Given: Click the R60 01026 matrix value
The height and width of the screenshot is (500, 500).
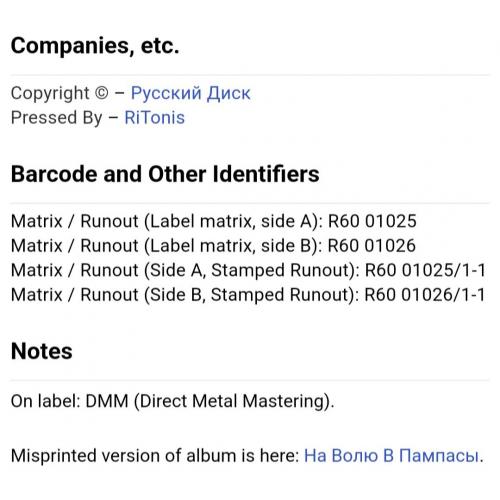Looking at the screenshot, I should (x=372, y=246).
